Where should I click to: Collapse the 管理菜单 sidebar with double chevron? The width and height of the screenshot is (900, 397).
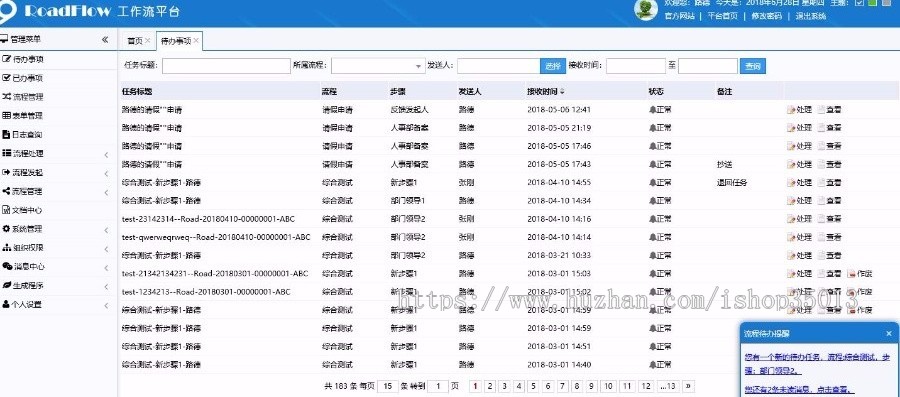105,40
